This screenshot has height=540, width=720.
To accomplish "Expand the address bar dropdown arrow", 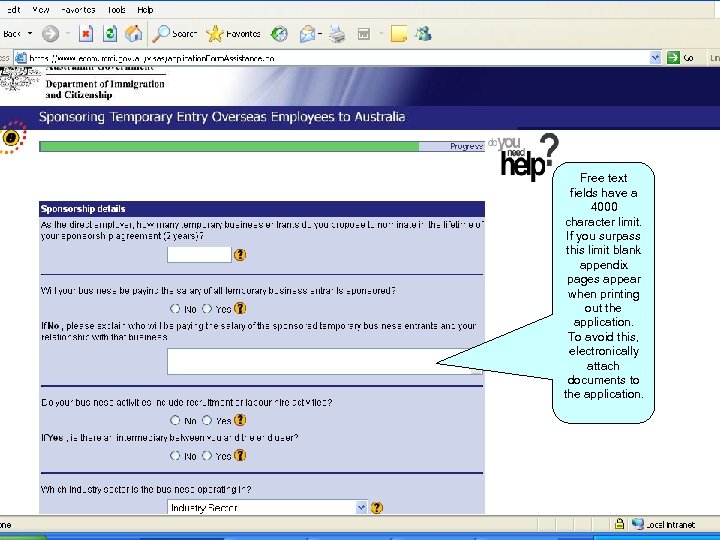I will pos(655,57).
